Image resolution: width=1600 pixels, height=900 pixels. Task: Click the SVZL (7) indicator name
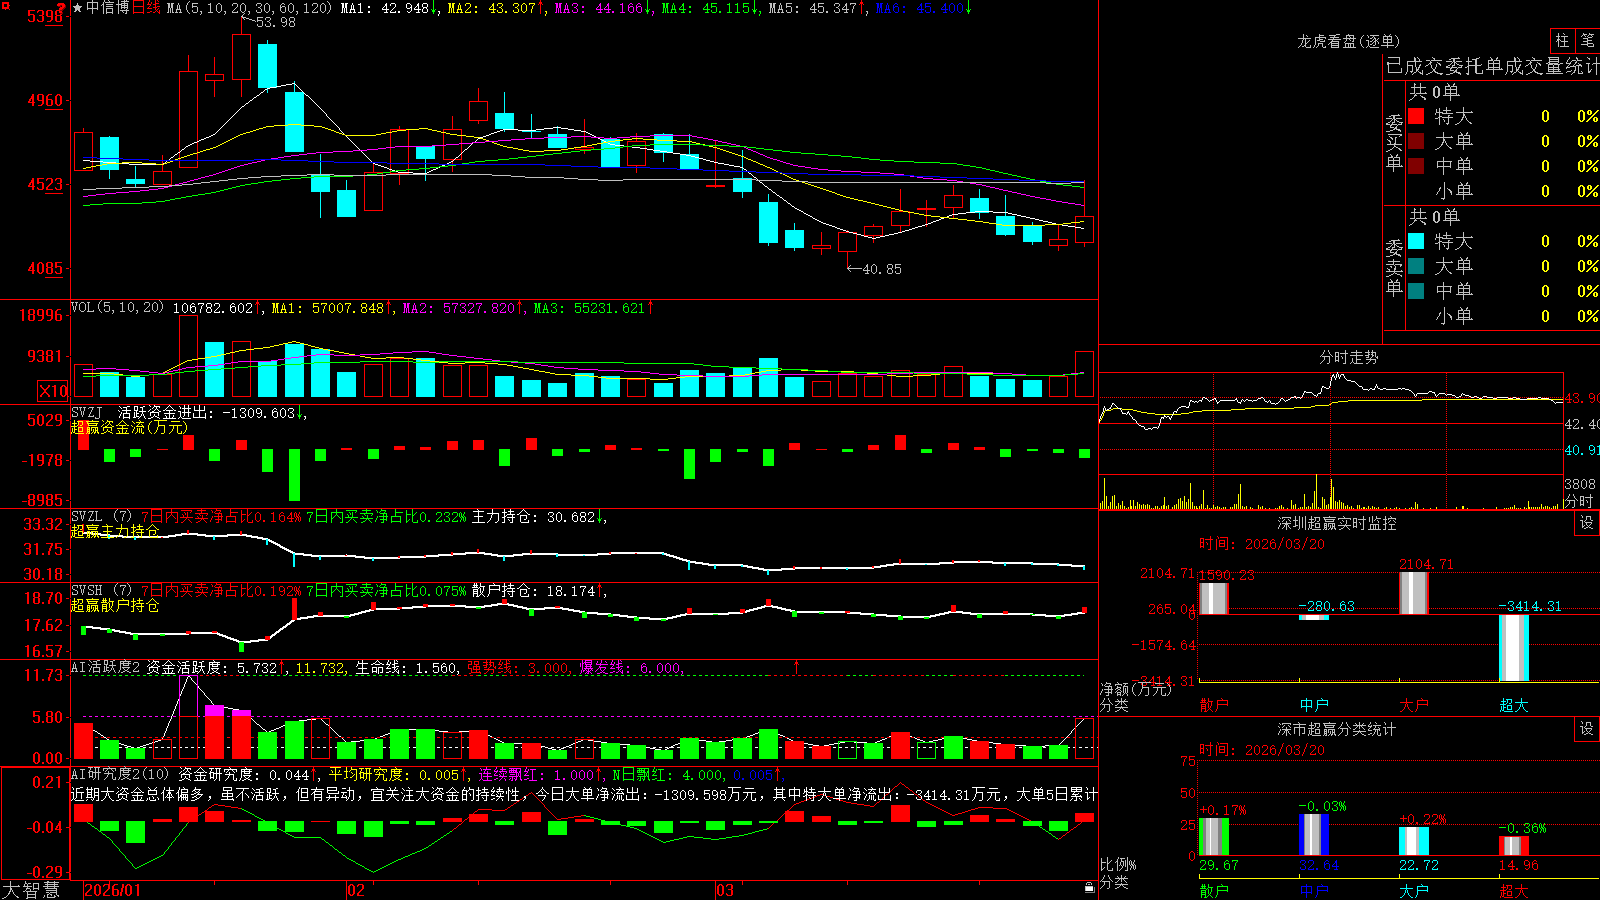[101, 517]
